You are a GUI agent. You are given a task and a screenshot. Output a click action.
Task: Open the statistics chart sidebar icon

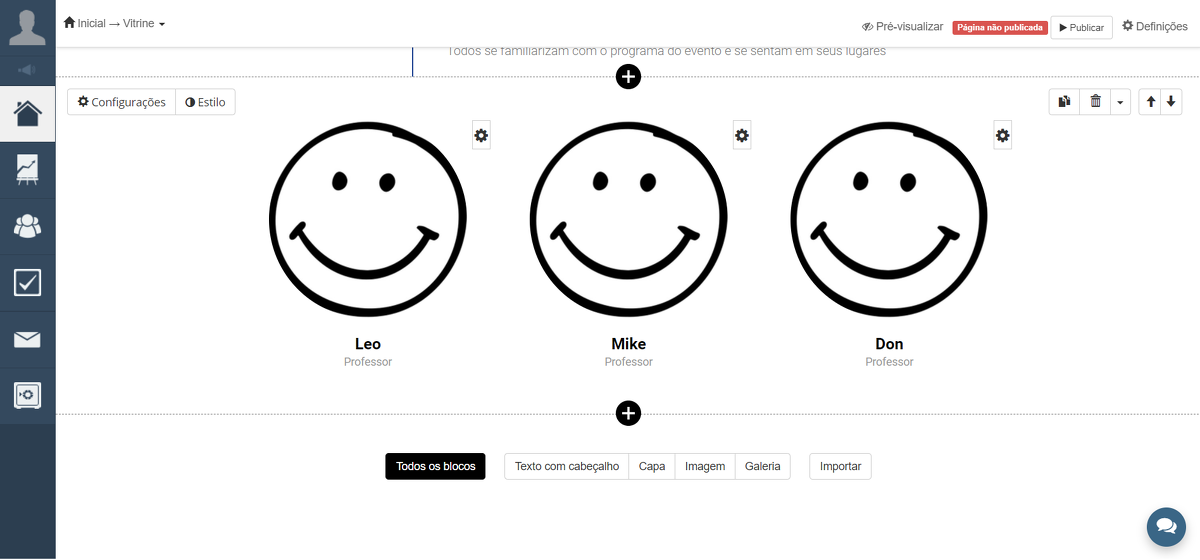point(27,169)
